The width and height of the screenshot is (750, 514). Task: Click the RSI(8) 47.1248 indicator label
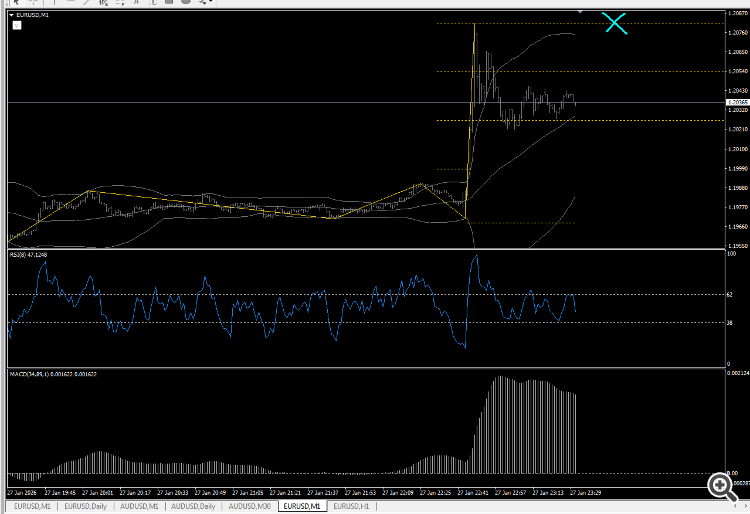pos(28,255)
